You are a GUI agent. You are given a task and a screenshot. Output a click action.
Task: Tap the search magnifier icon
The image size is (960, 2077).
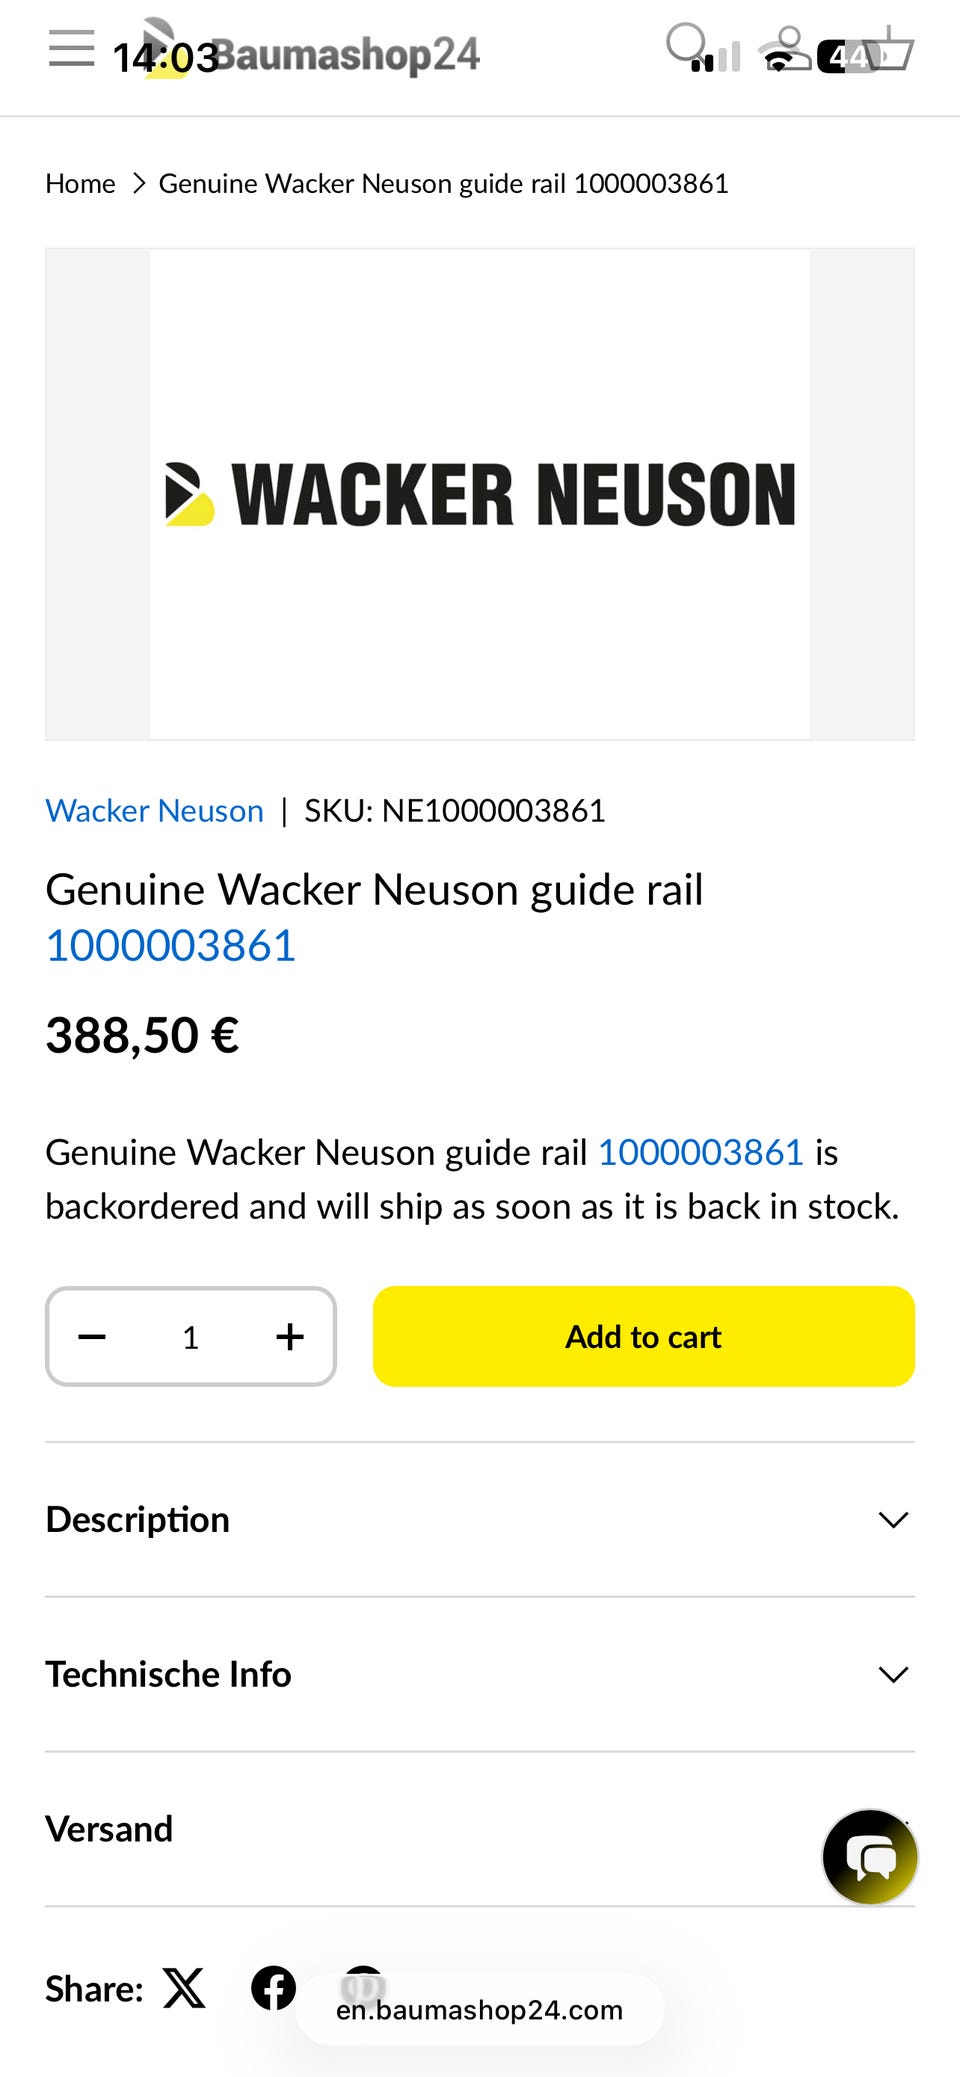685,45
